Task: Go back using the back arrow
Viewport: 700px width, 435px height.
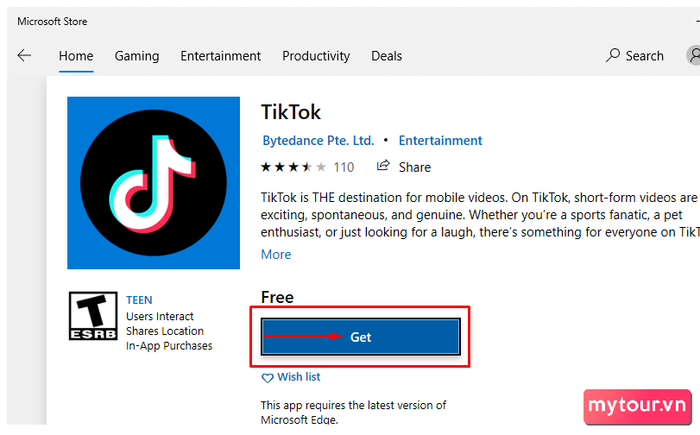Action: 24,56
